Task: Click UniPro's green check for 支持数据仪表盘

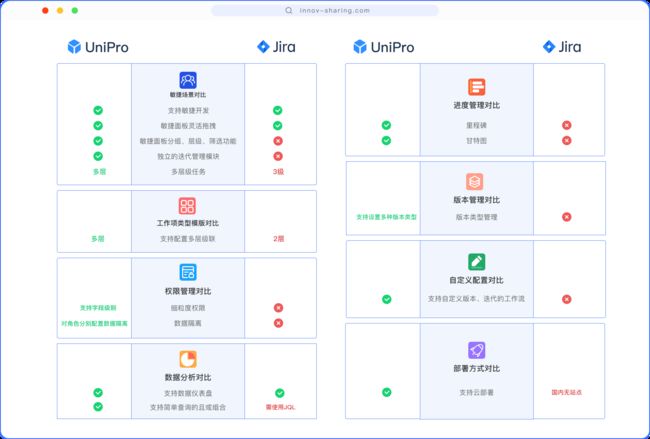Action: click(98, 393)
